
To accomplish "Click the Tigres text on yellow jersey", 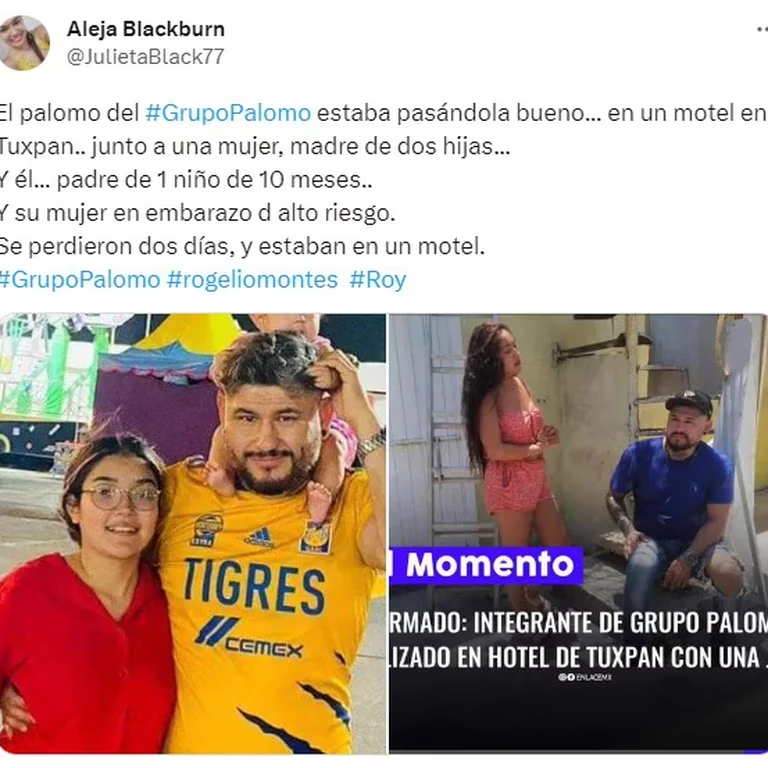I will coord(254,587).
